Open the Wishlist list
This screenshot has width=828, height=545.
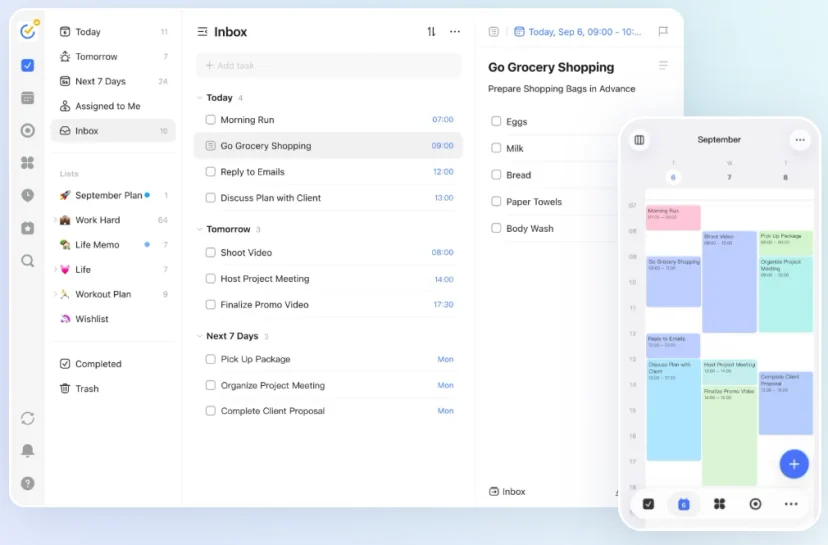point(113,319)
